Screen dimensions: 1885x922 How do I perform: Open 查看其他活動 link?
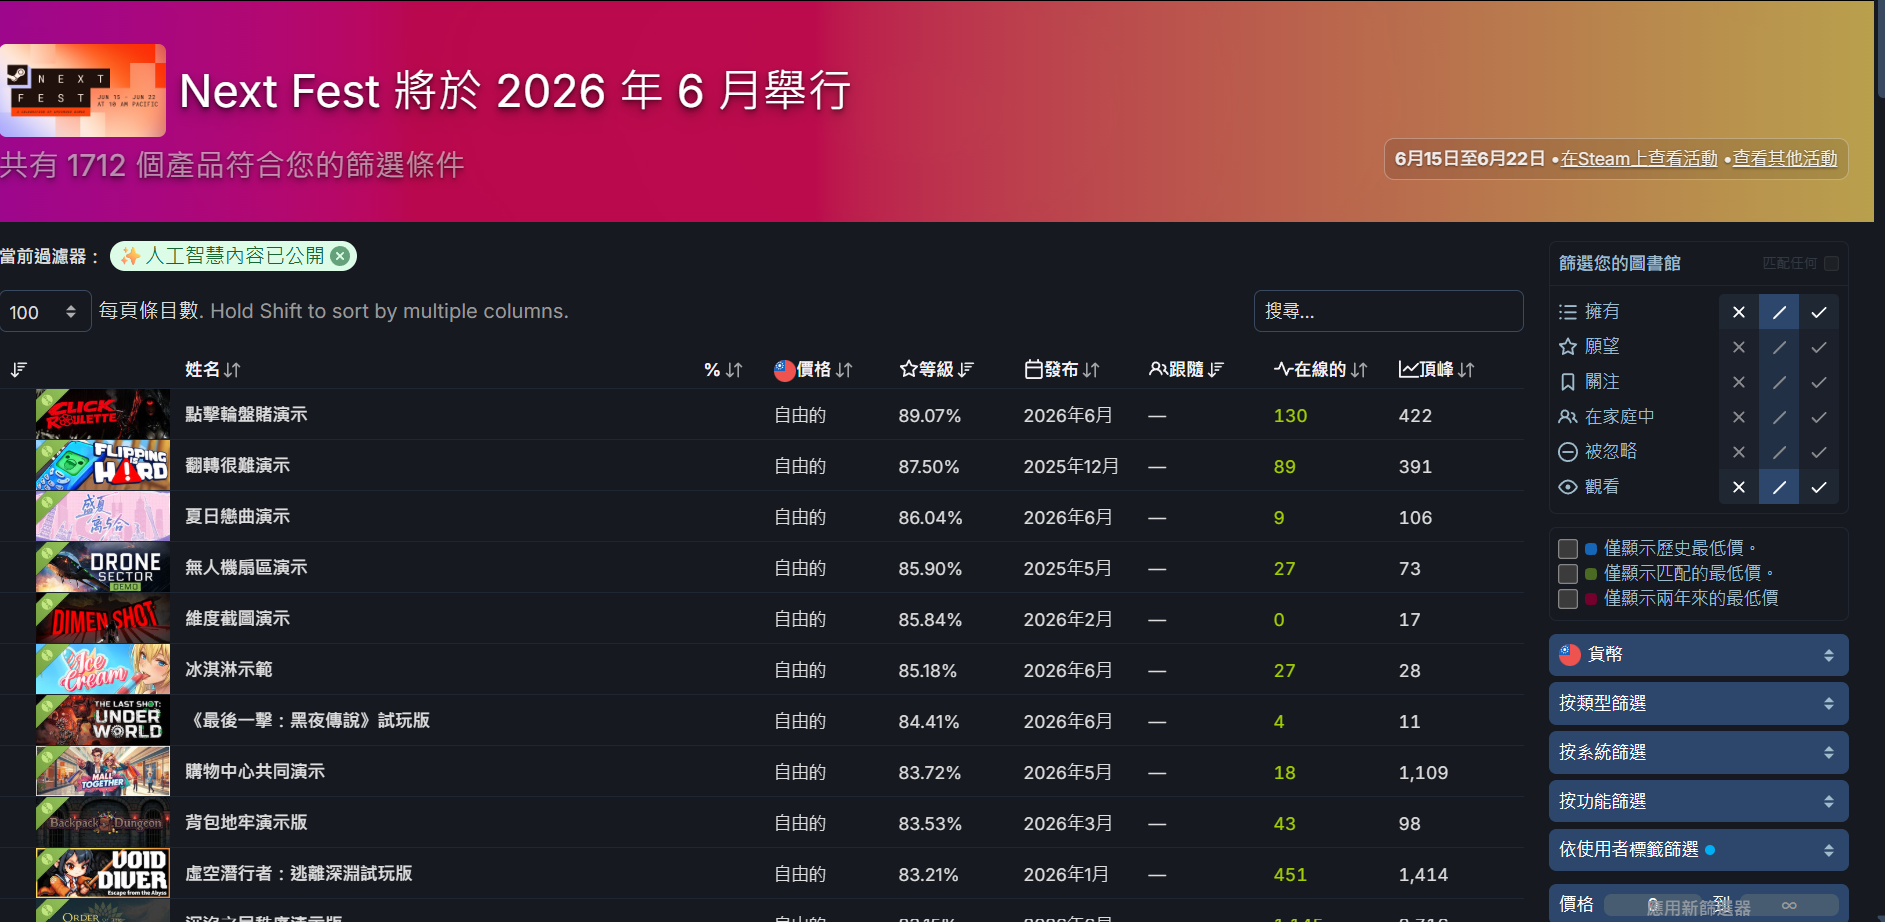(1785, 159)
